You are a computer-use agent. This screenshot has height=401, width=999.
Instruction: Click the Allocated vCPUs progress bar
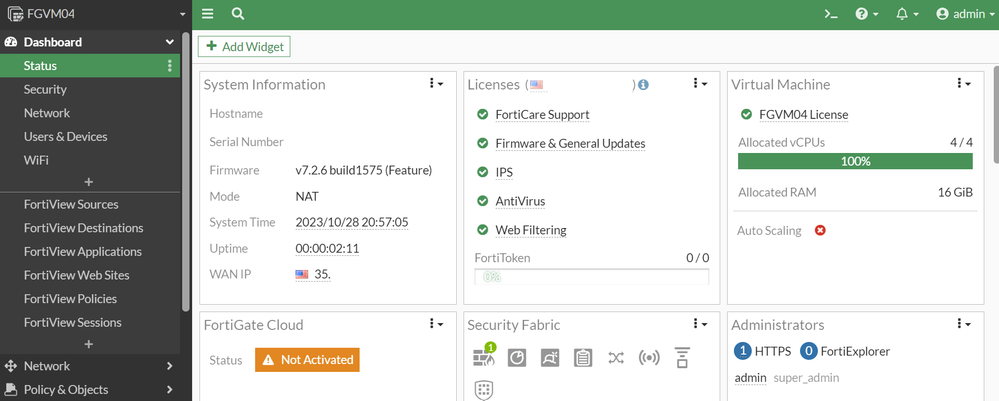click(x=855, y=161)
